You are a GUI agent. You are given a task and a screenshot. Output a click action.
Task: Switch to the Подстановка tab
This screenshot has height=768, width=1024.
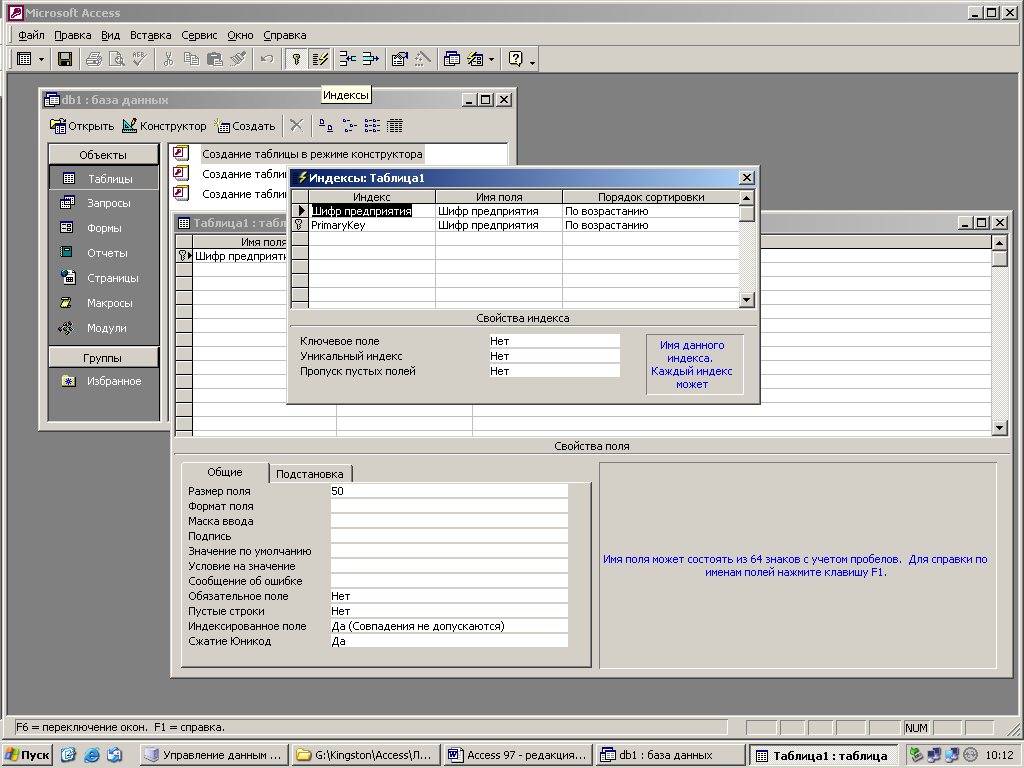(310, 474)
